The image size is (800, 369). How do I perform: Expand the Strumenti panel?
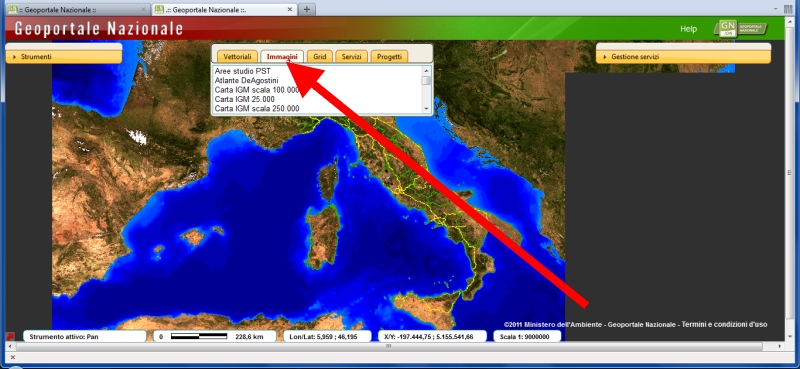pos(64,57)
